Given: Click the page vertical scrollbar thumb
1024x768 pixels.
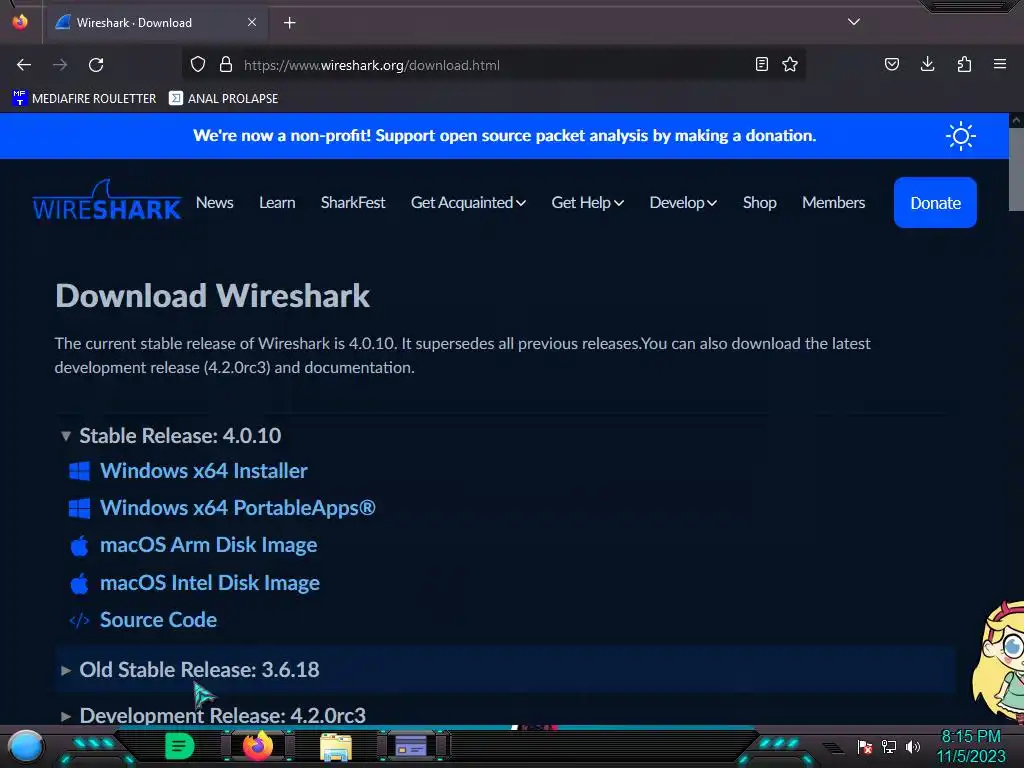Looking at the screenshot, I should click(1016, 170).
